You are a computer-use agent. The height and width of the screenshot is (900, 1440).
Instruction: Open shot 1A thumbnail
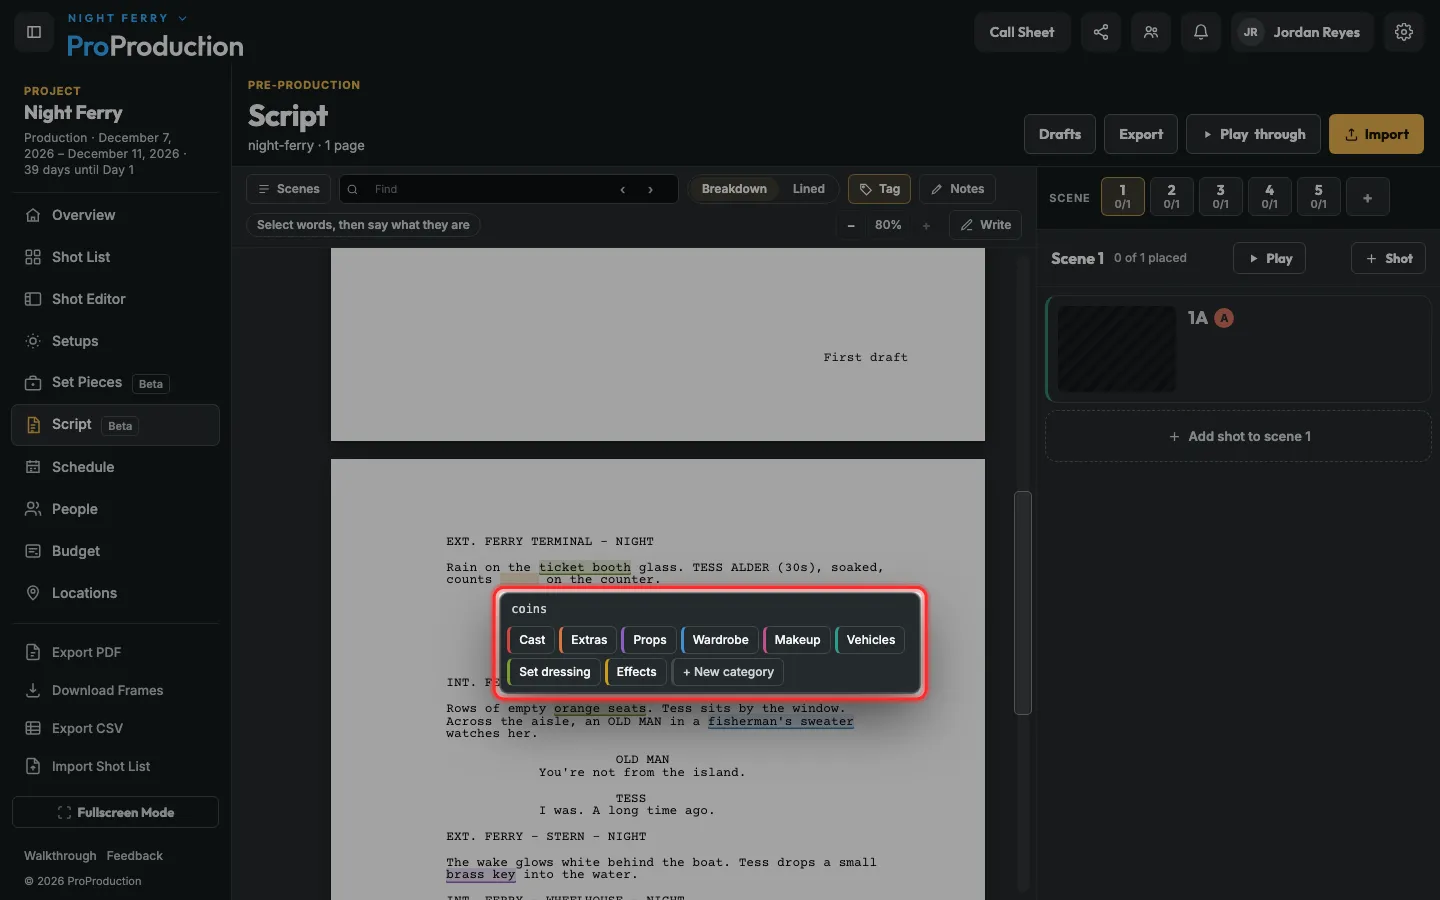click(1117, 349)
